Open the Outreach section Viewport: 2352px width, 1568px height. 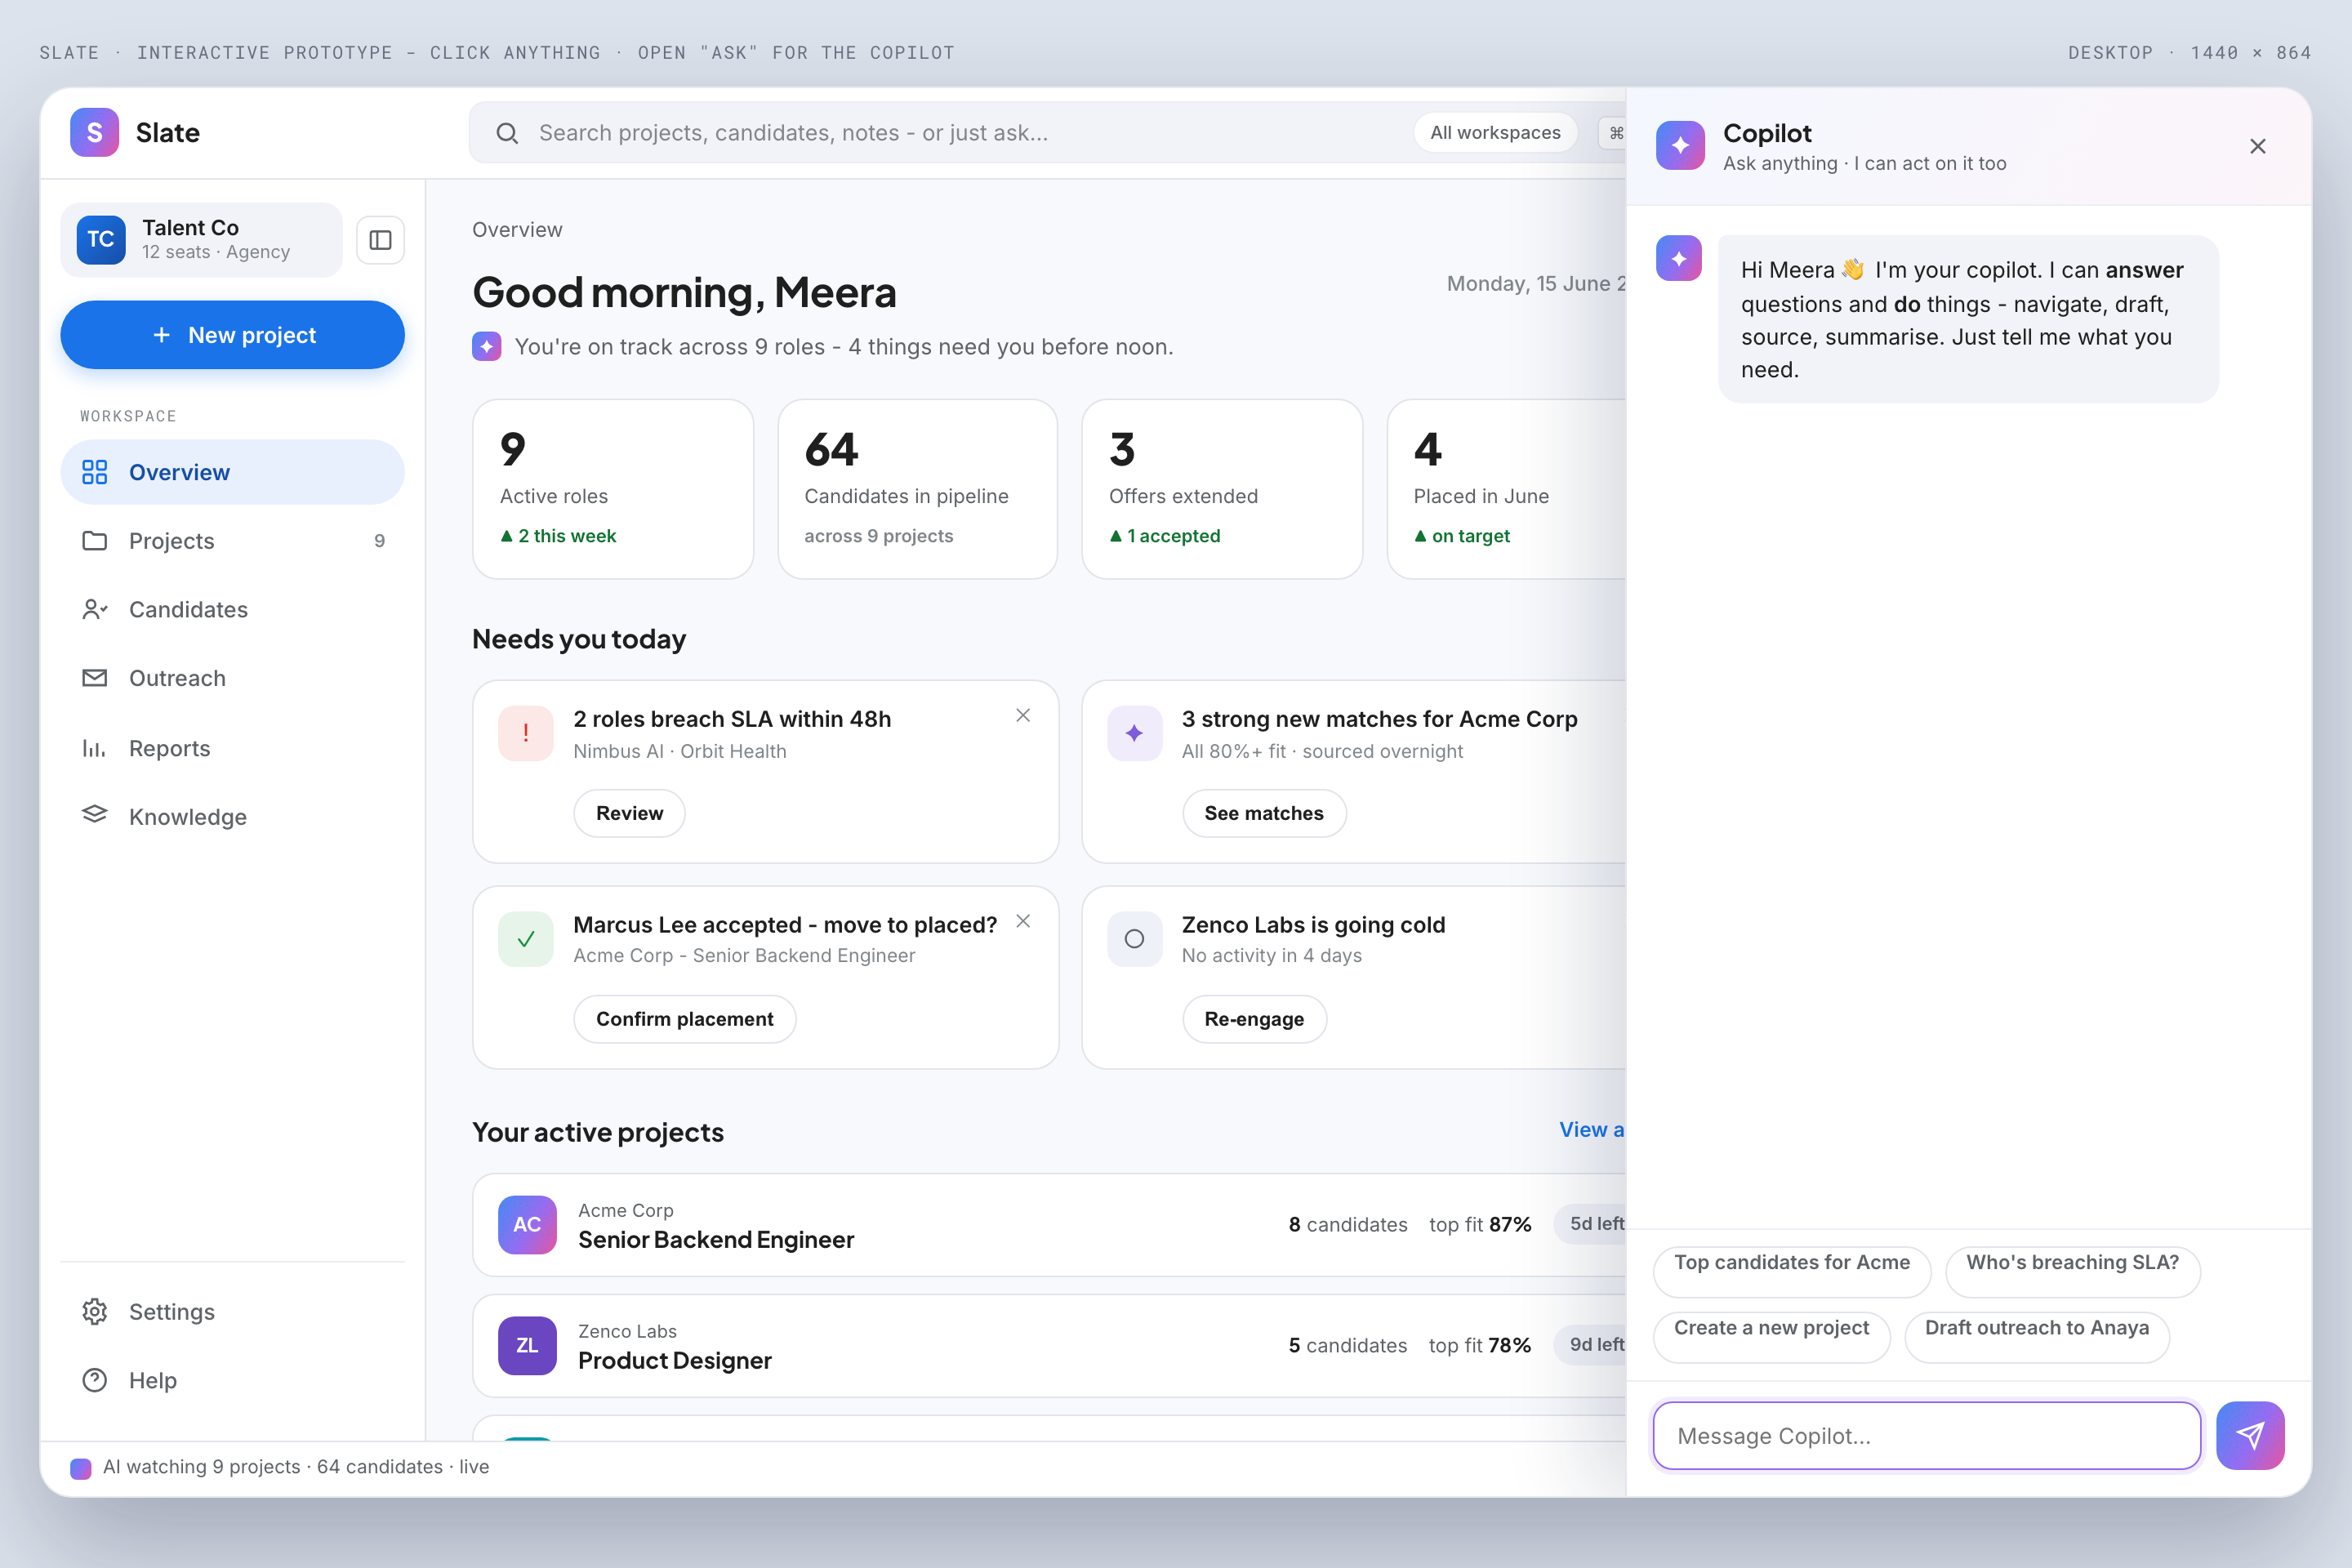click(x=232, y=678)
